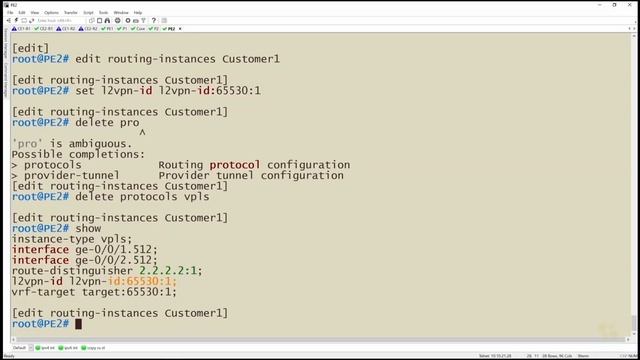640x360 pixels.
Task: Open the Edit menu
Action: coord(22,13)
